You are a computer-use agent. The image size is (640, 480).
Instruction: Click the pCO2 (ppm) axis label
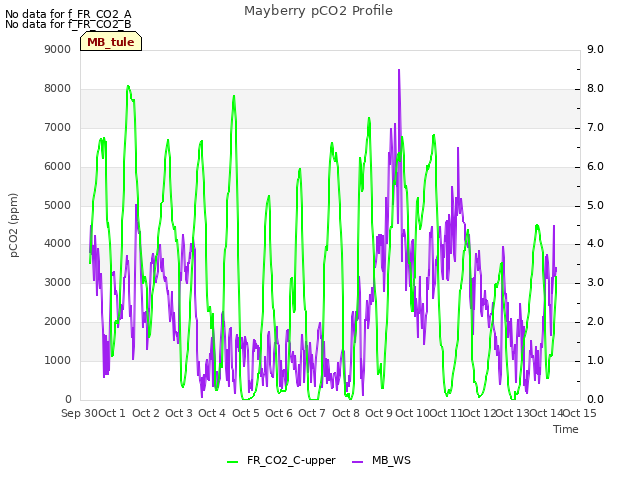(14, 225)
